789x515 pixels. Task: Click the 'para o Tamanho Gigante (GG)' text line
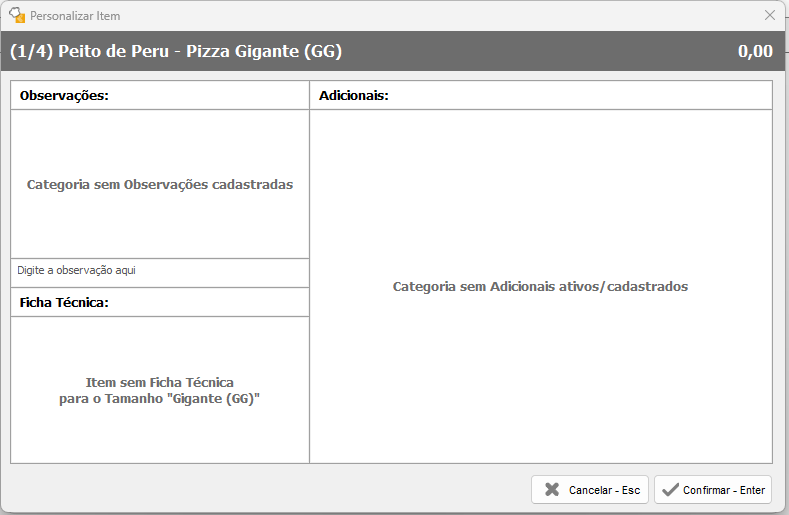pos(160,399)
